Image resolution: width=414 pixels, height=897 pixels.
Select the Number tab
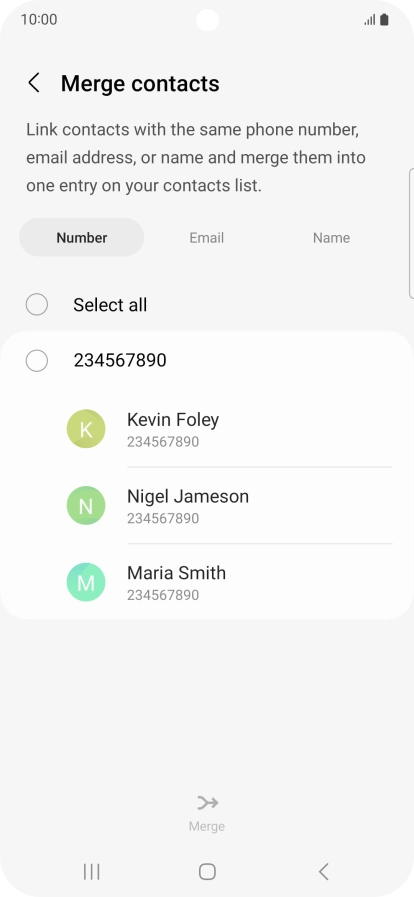click(x=82, y=237)
